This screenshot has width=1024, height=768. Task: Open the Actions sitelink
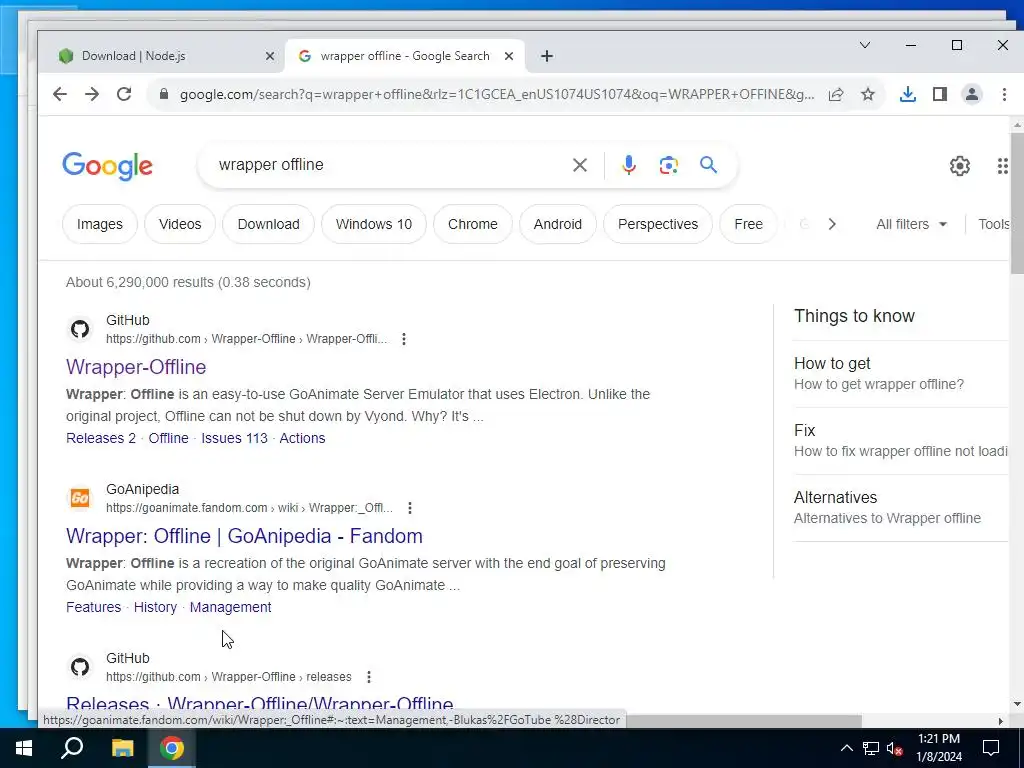302,438
